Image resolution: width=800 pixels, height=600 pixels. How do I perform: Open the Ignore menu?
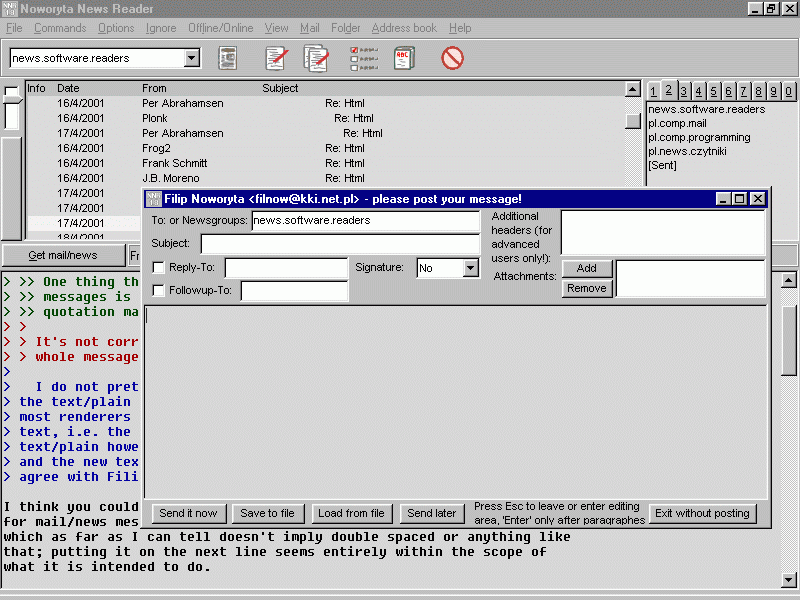click(x=161, y=28)
